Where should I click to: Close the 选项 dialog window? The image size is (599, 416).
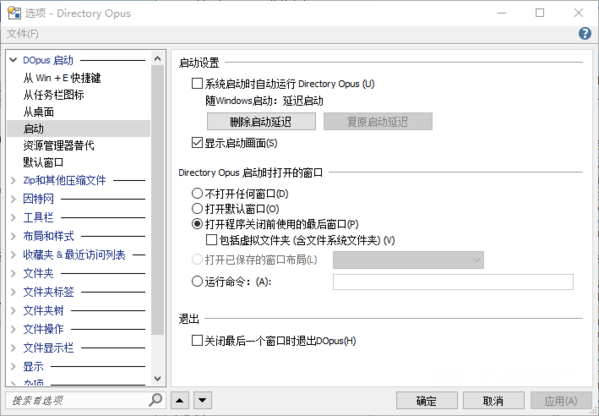coord(578,13)
